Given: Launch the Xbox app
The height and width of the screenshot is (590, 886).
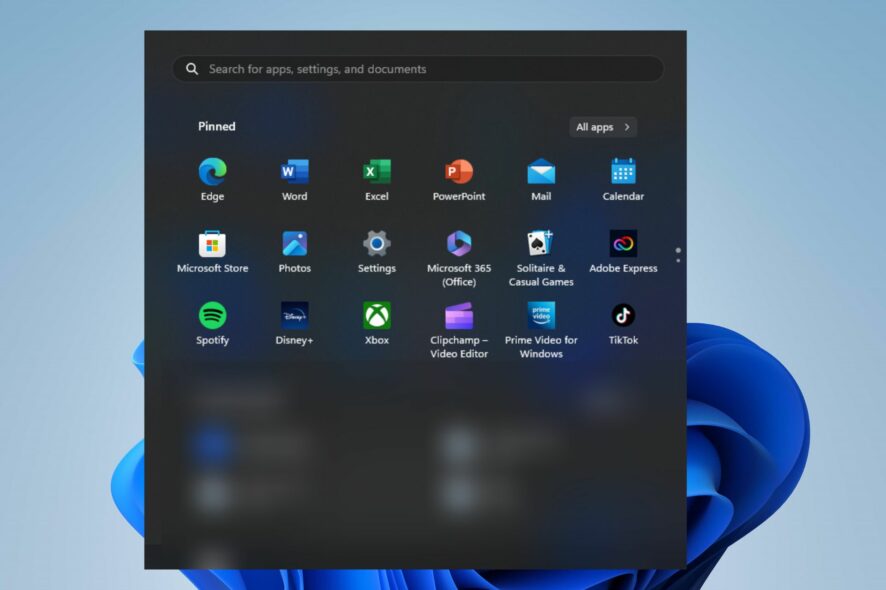Looking at the screenshot, I should coord(377,323).
